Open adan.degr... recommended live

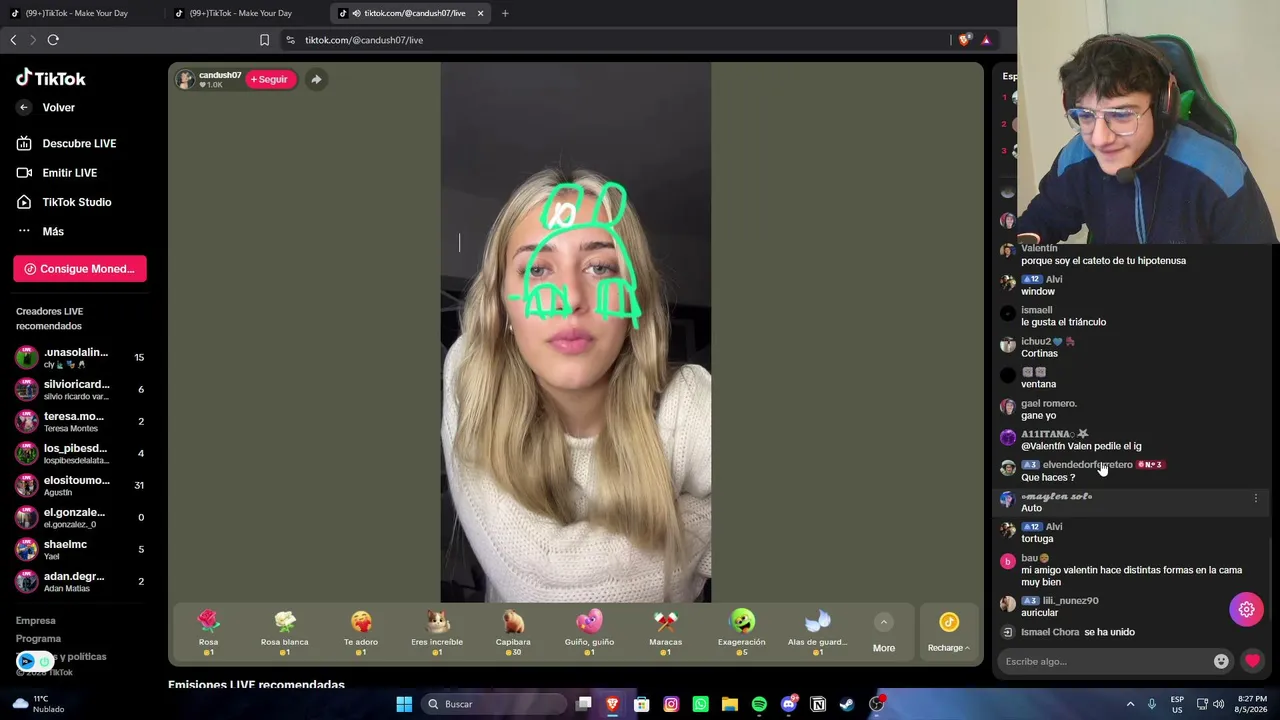[x=80, y=582]
